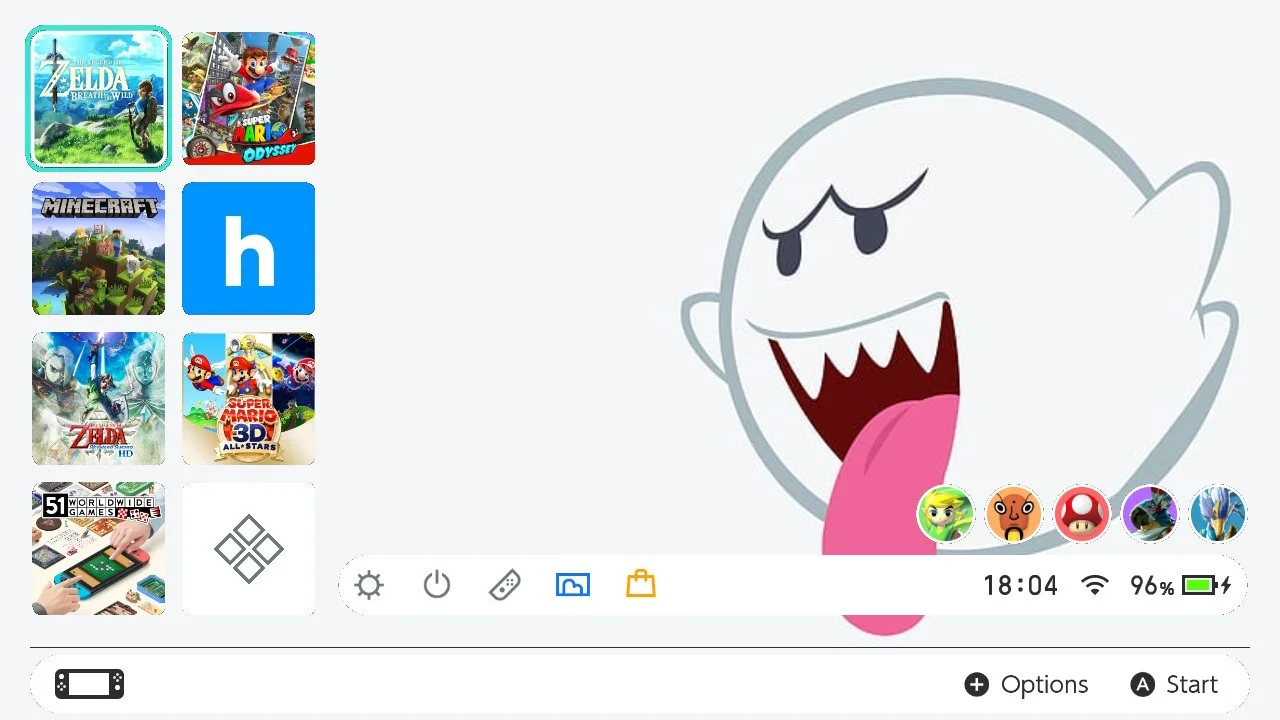This screenshot has width=1280, height=720.
Task: Launch Zelda Breath of the Wild
Action: click(98, 98)
